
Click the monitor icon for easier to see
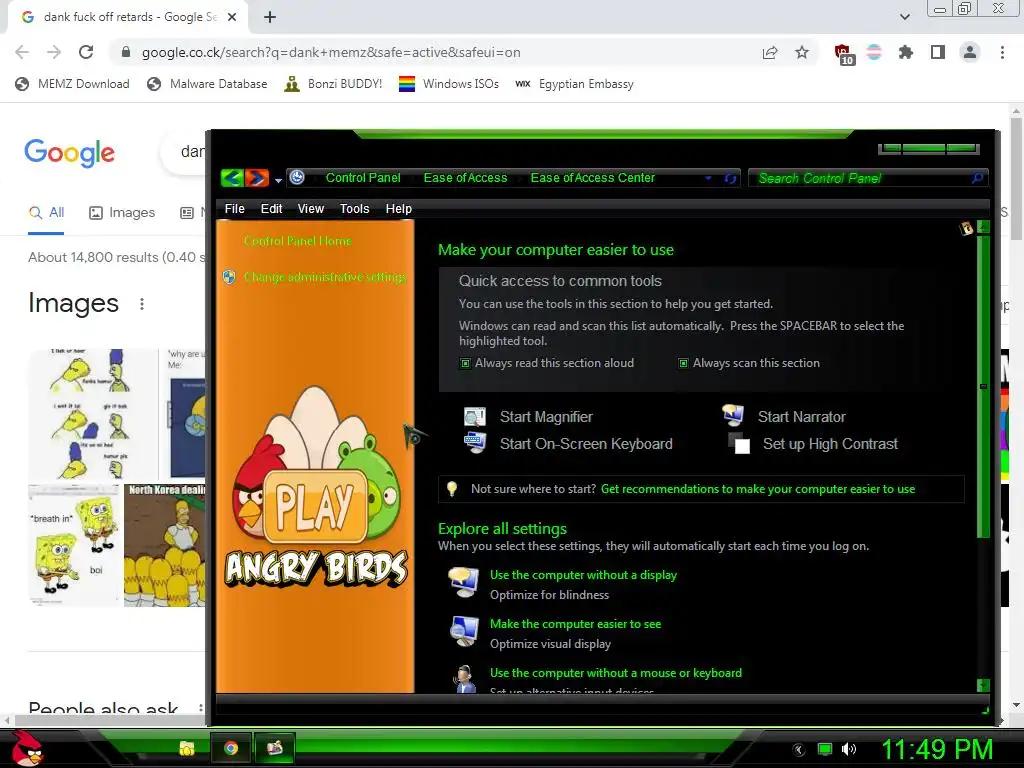[x=464, y=631]
